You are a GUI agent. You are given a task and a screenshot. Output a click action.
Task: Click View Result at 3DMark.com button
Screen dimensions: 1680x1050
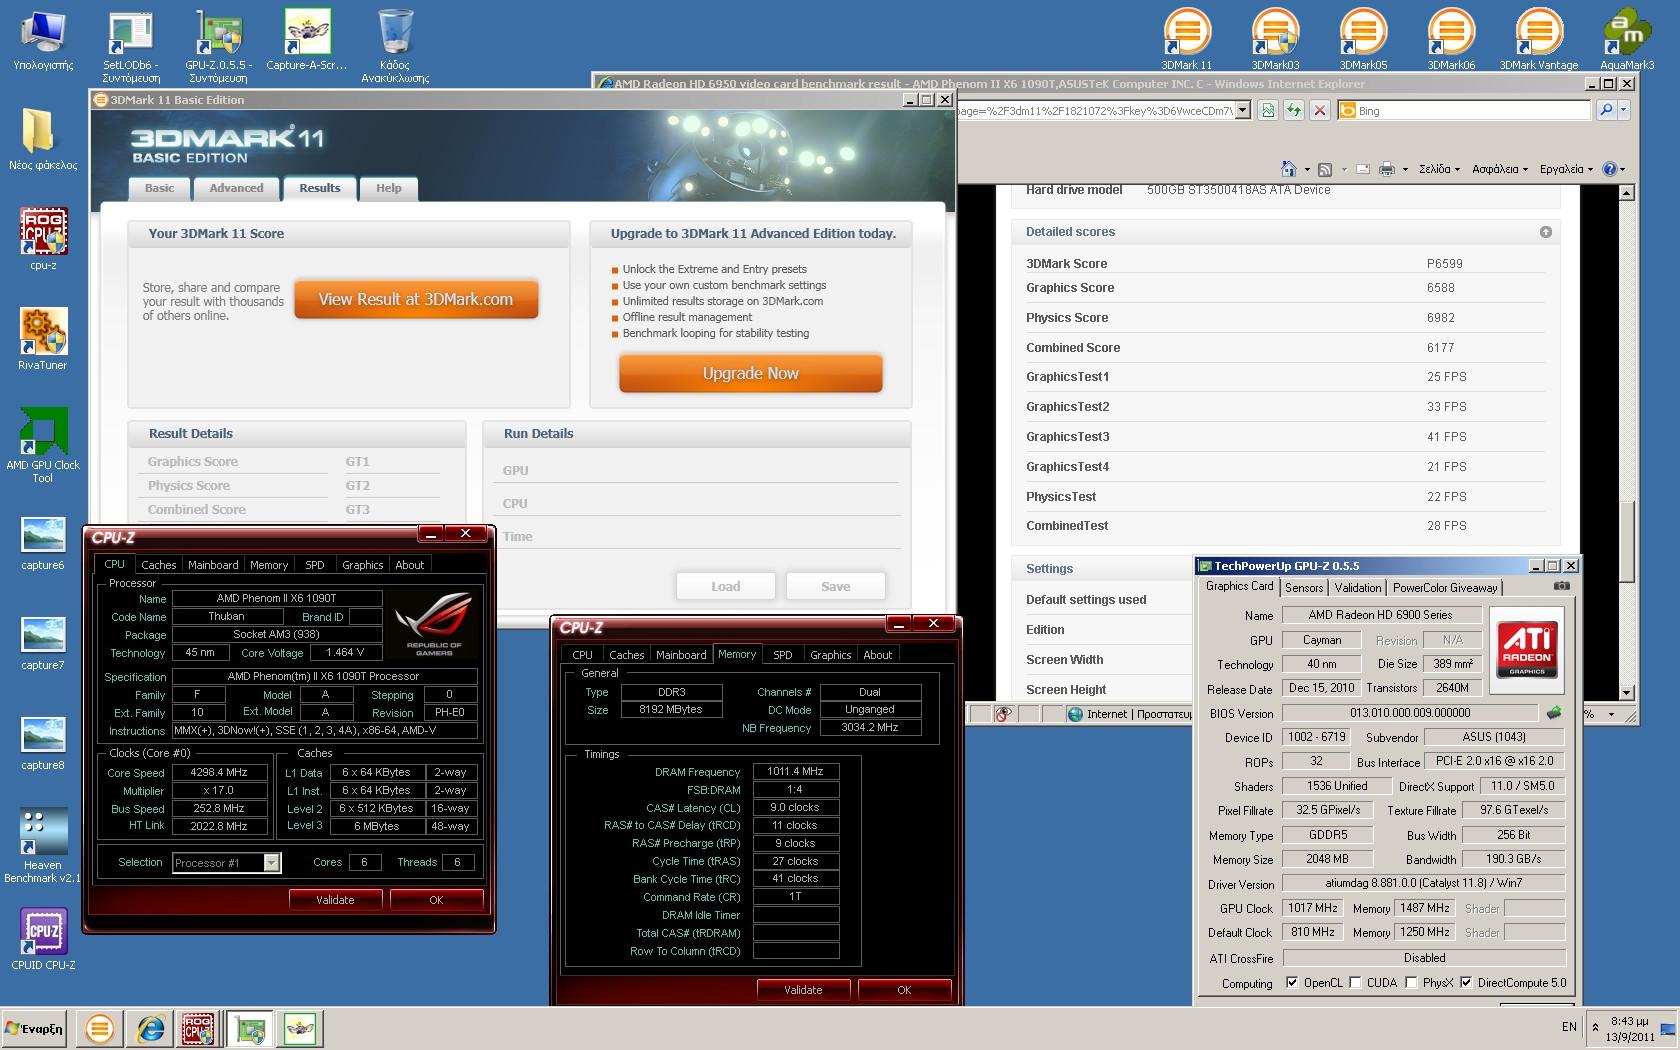click(416, 299)
